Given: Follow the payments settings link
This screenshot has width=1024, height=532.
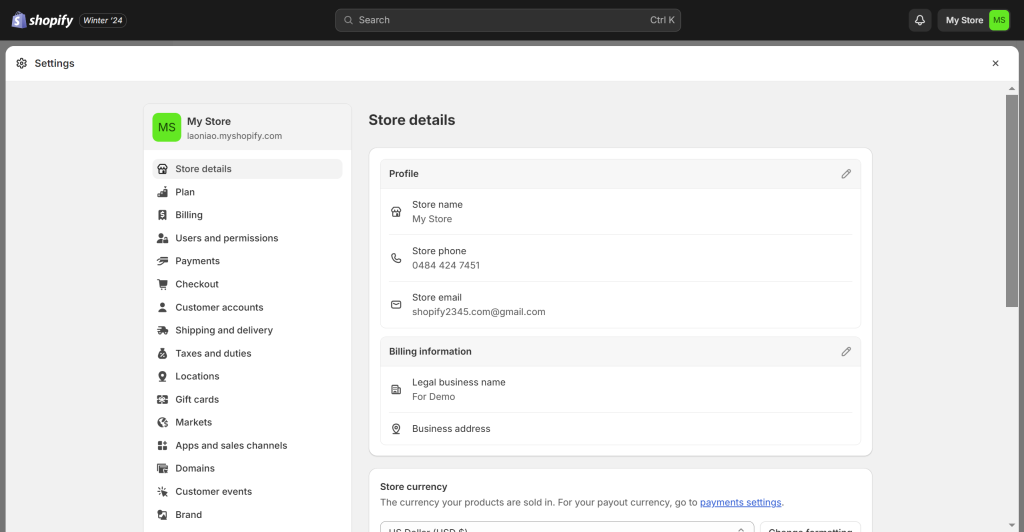Looking at the screenshot, I should [x=740, y=503].
